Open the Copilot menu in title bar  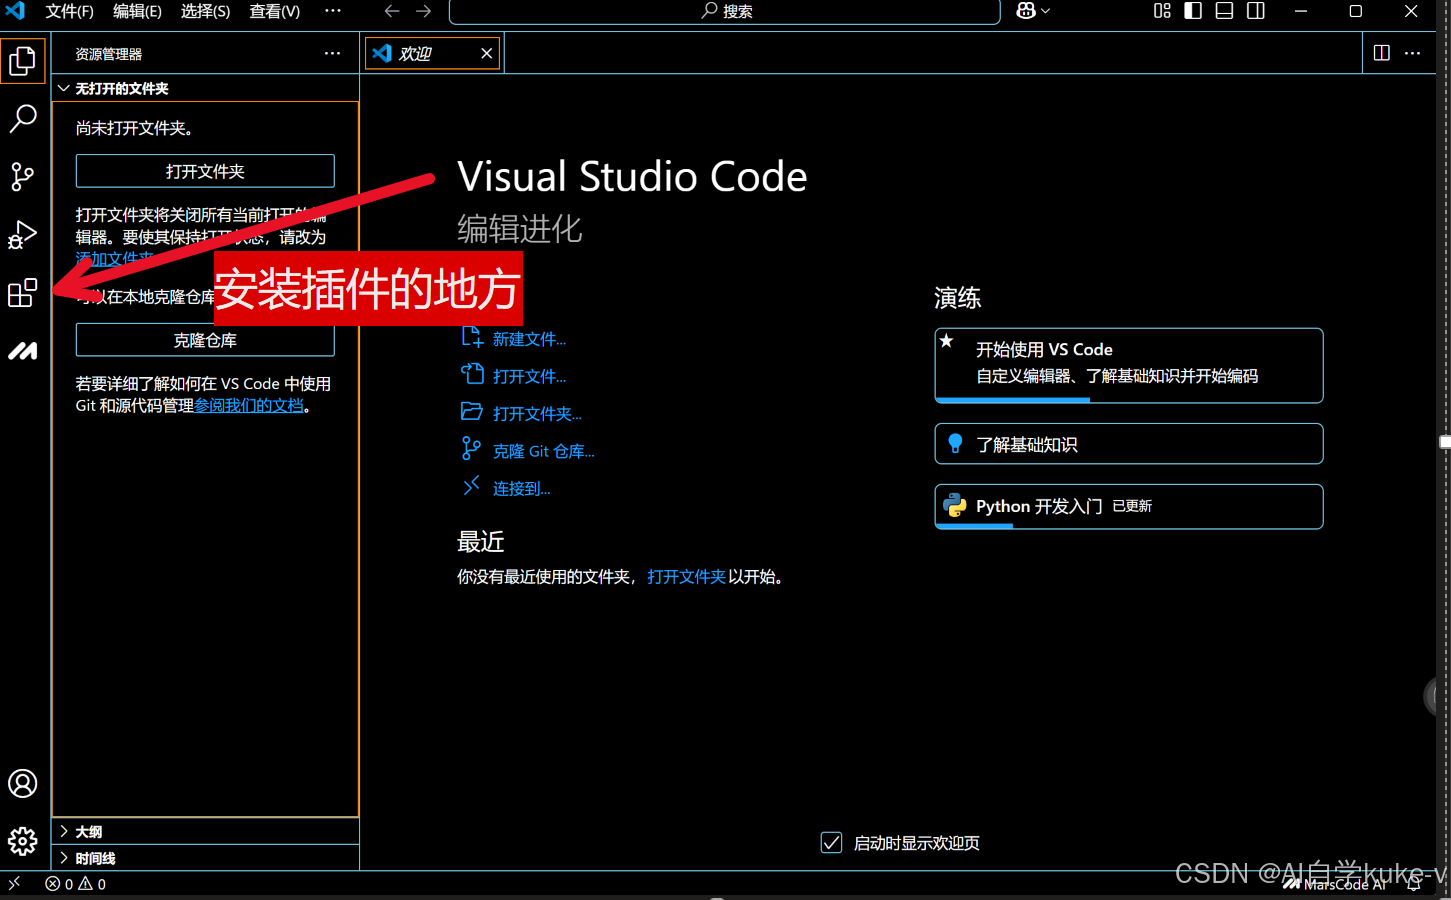tap(1033, 11)
